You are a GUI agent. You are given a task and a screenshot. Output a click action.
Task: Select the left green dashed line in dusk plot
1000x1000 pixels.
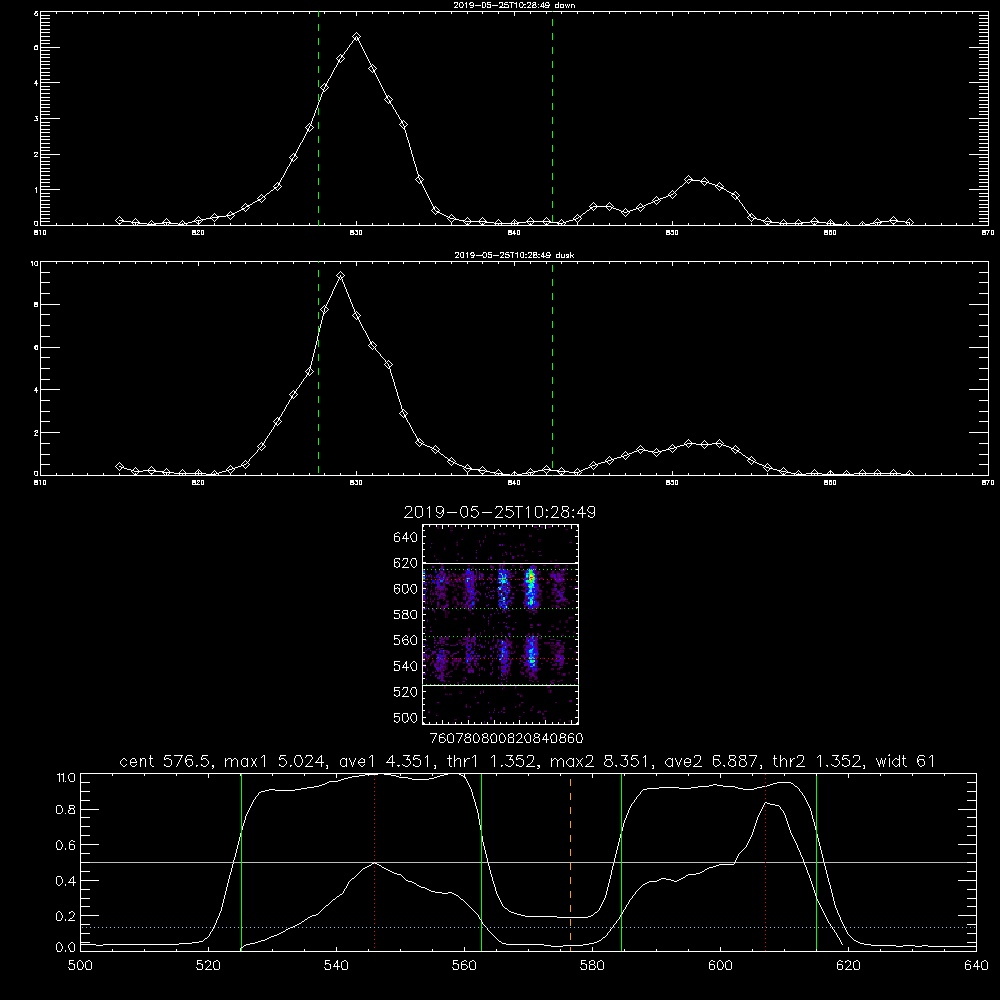pos(318,369)
